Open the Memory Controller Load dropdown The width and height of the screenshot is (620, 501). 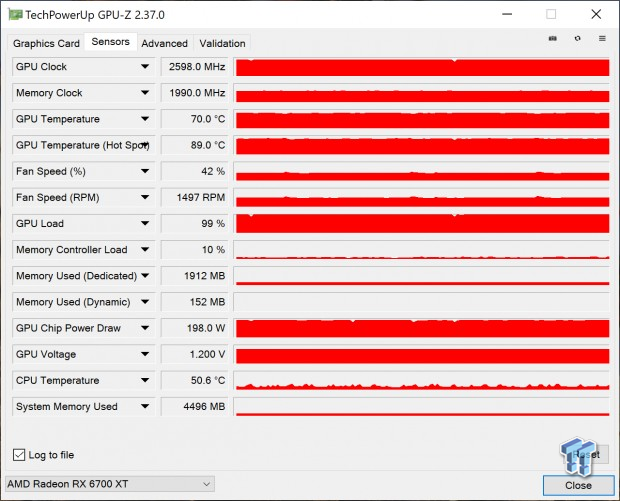tap(145, 249)
